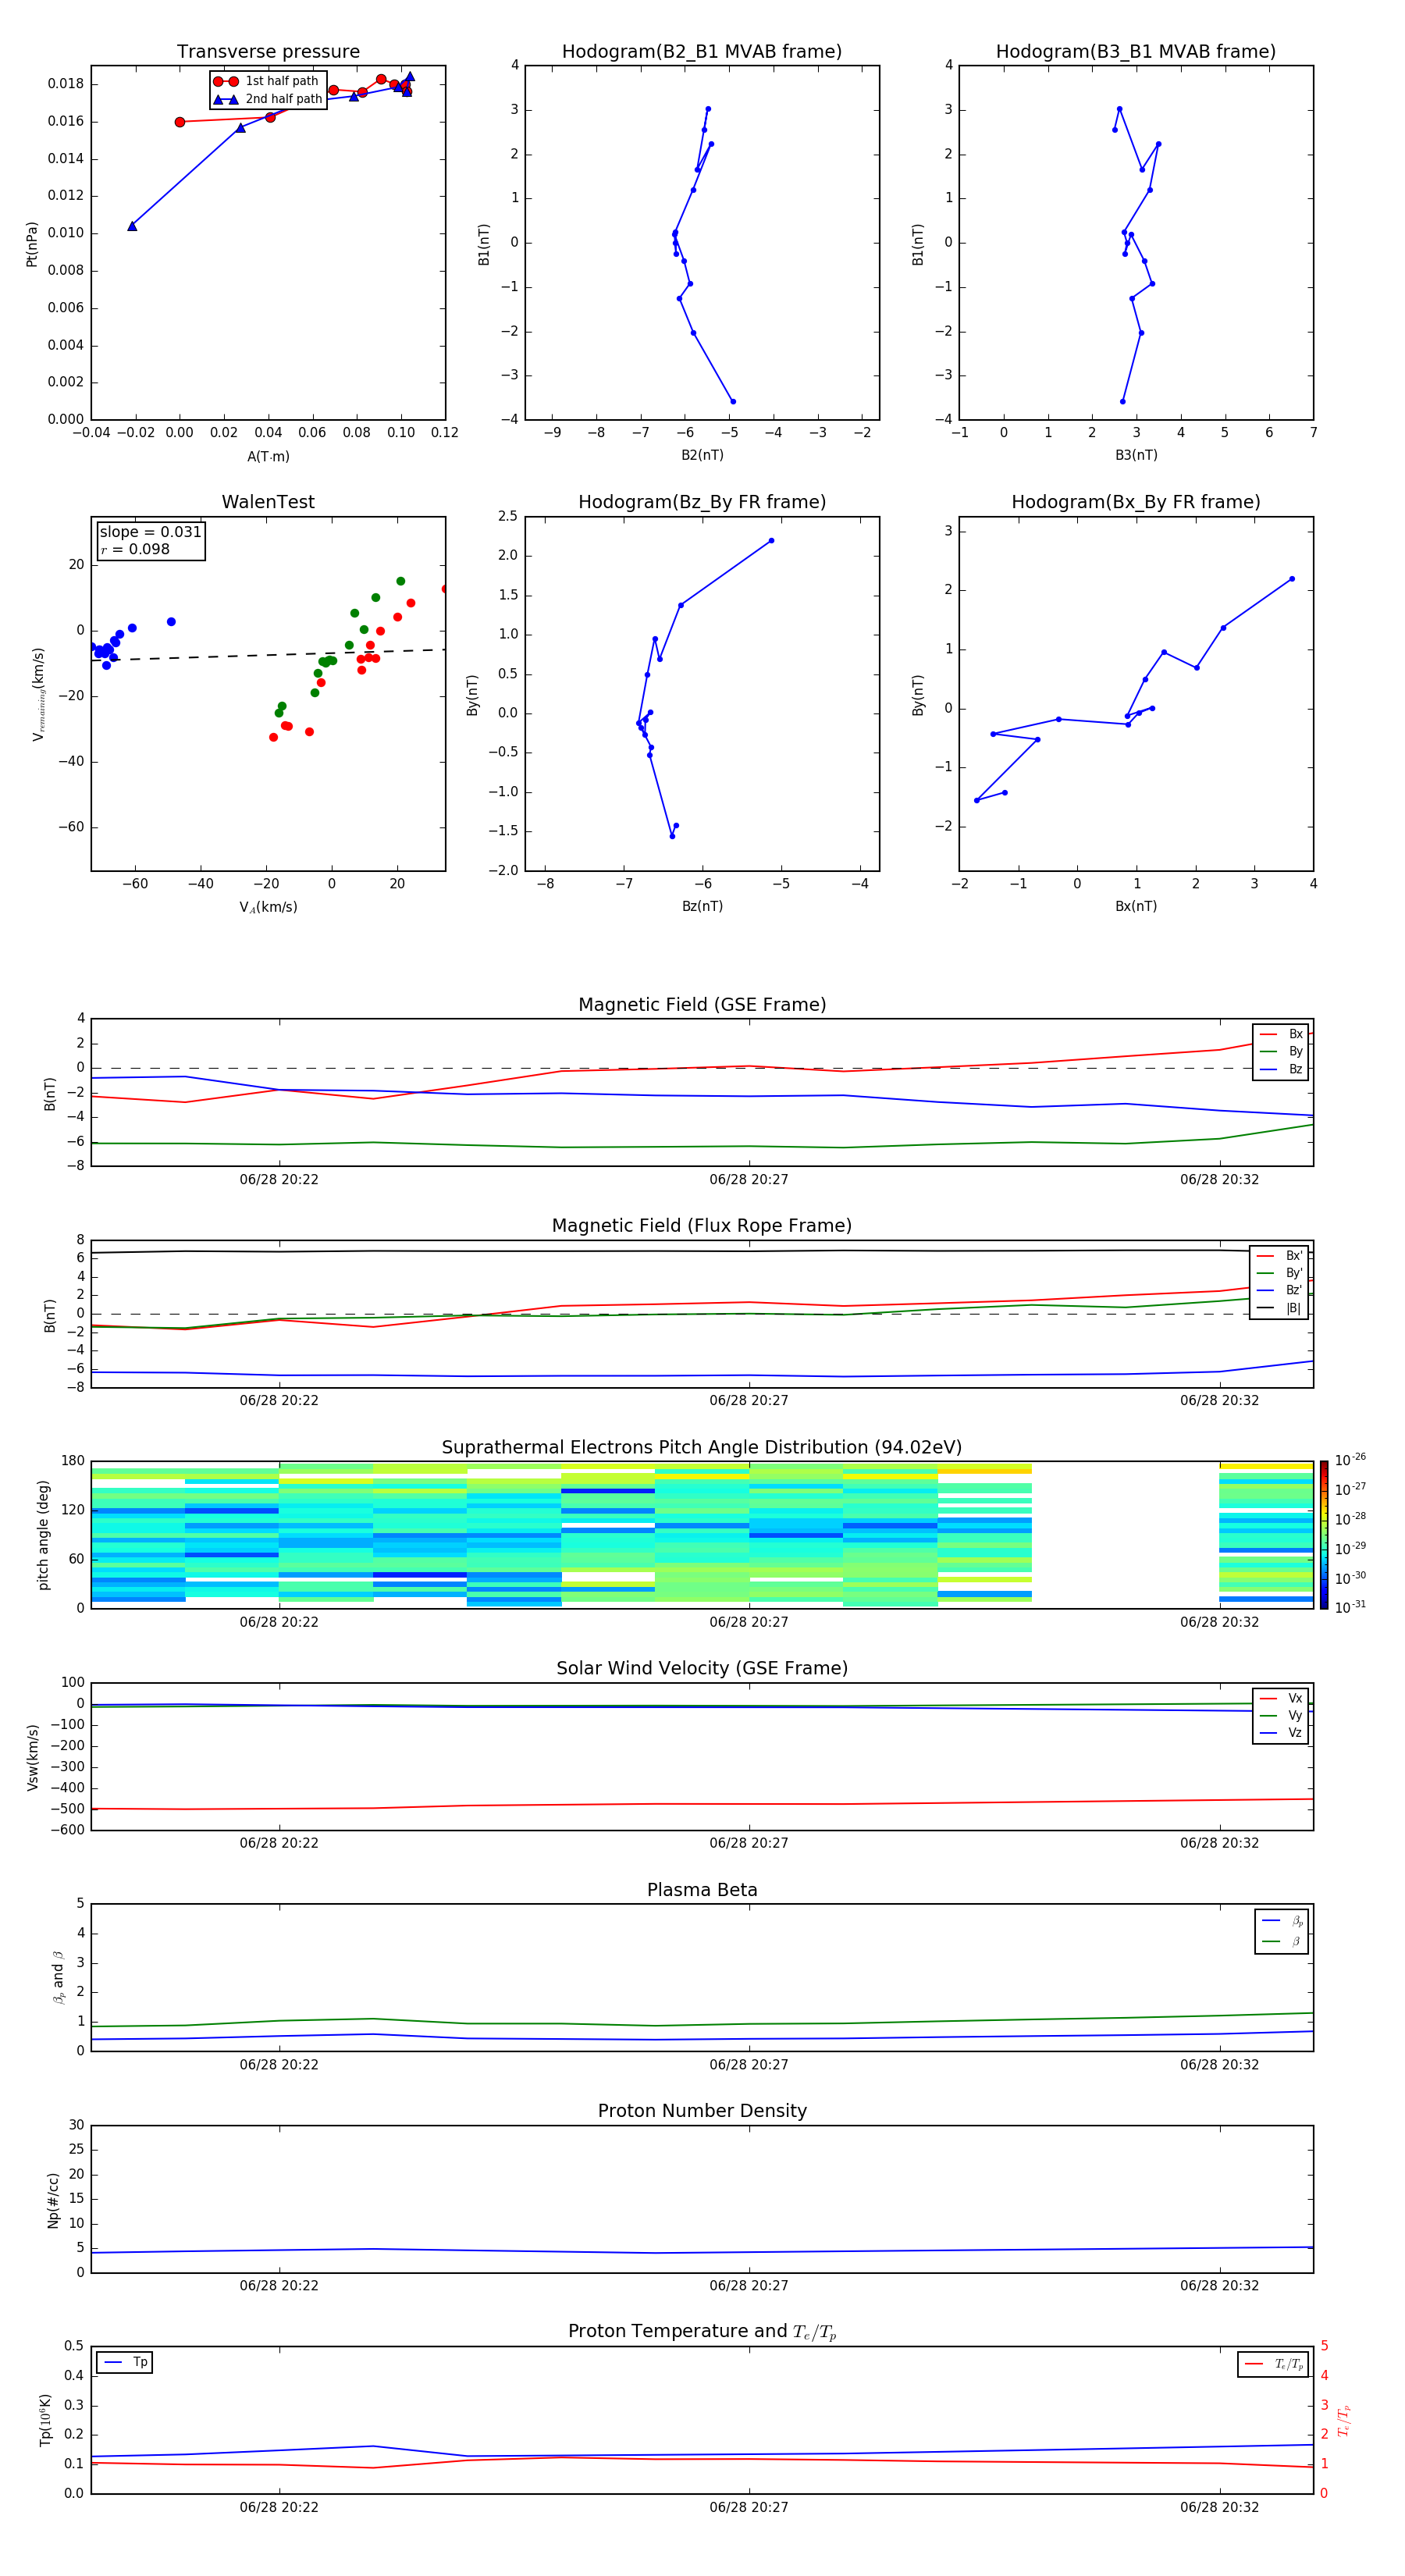Click '2nd half path' legend entry
Image resolution: width=1405 pixels, height=2576 pixels.
coord(268,99)
